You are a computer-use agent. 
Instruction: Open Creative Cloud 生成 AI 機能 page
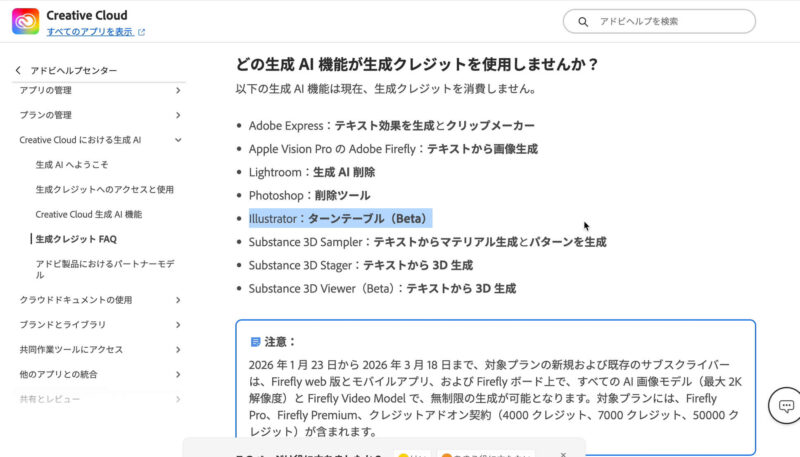89,214
